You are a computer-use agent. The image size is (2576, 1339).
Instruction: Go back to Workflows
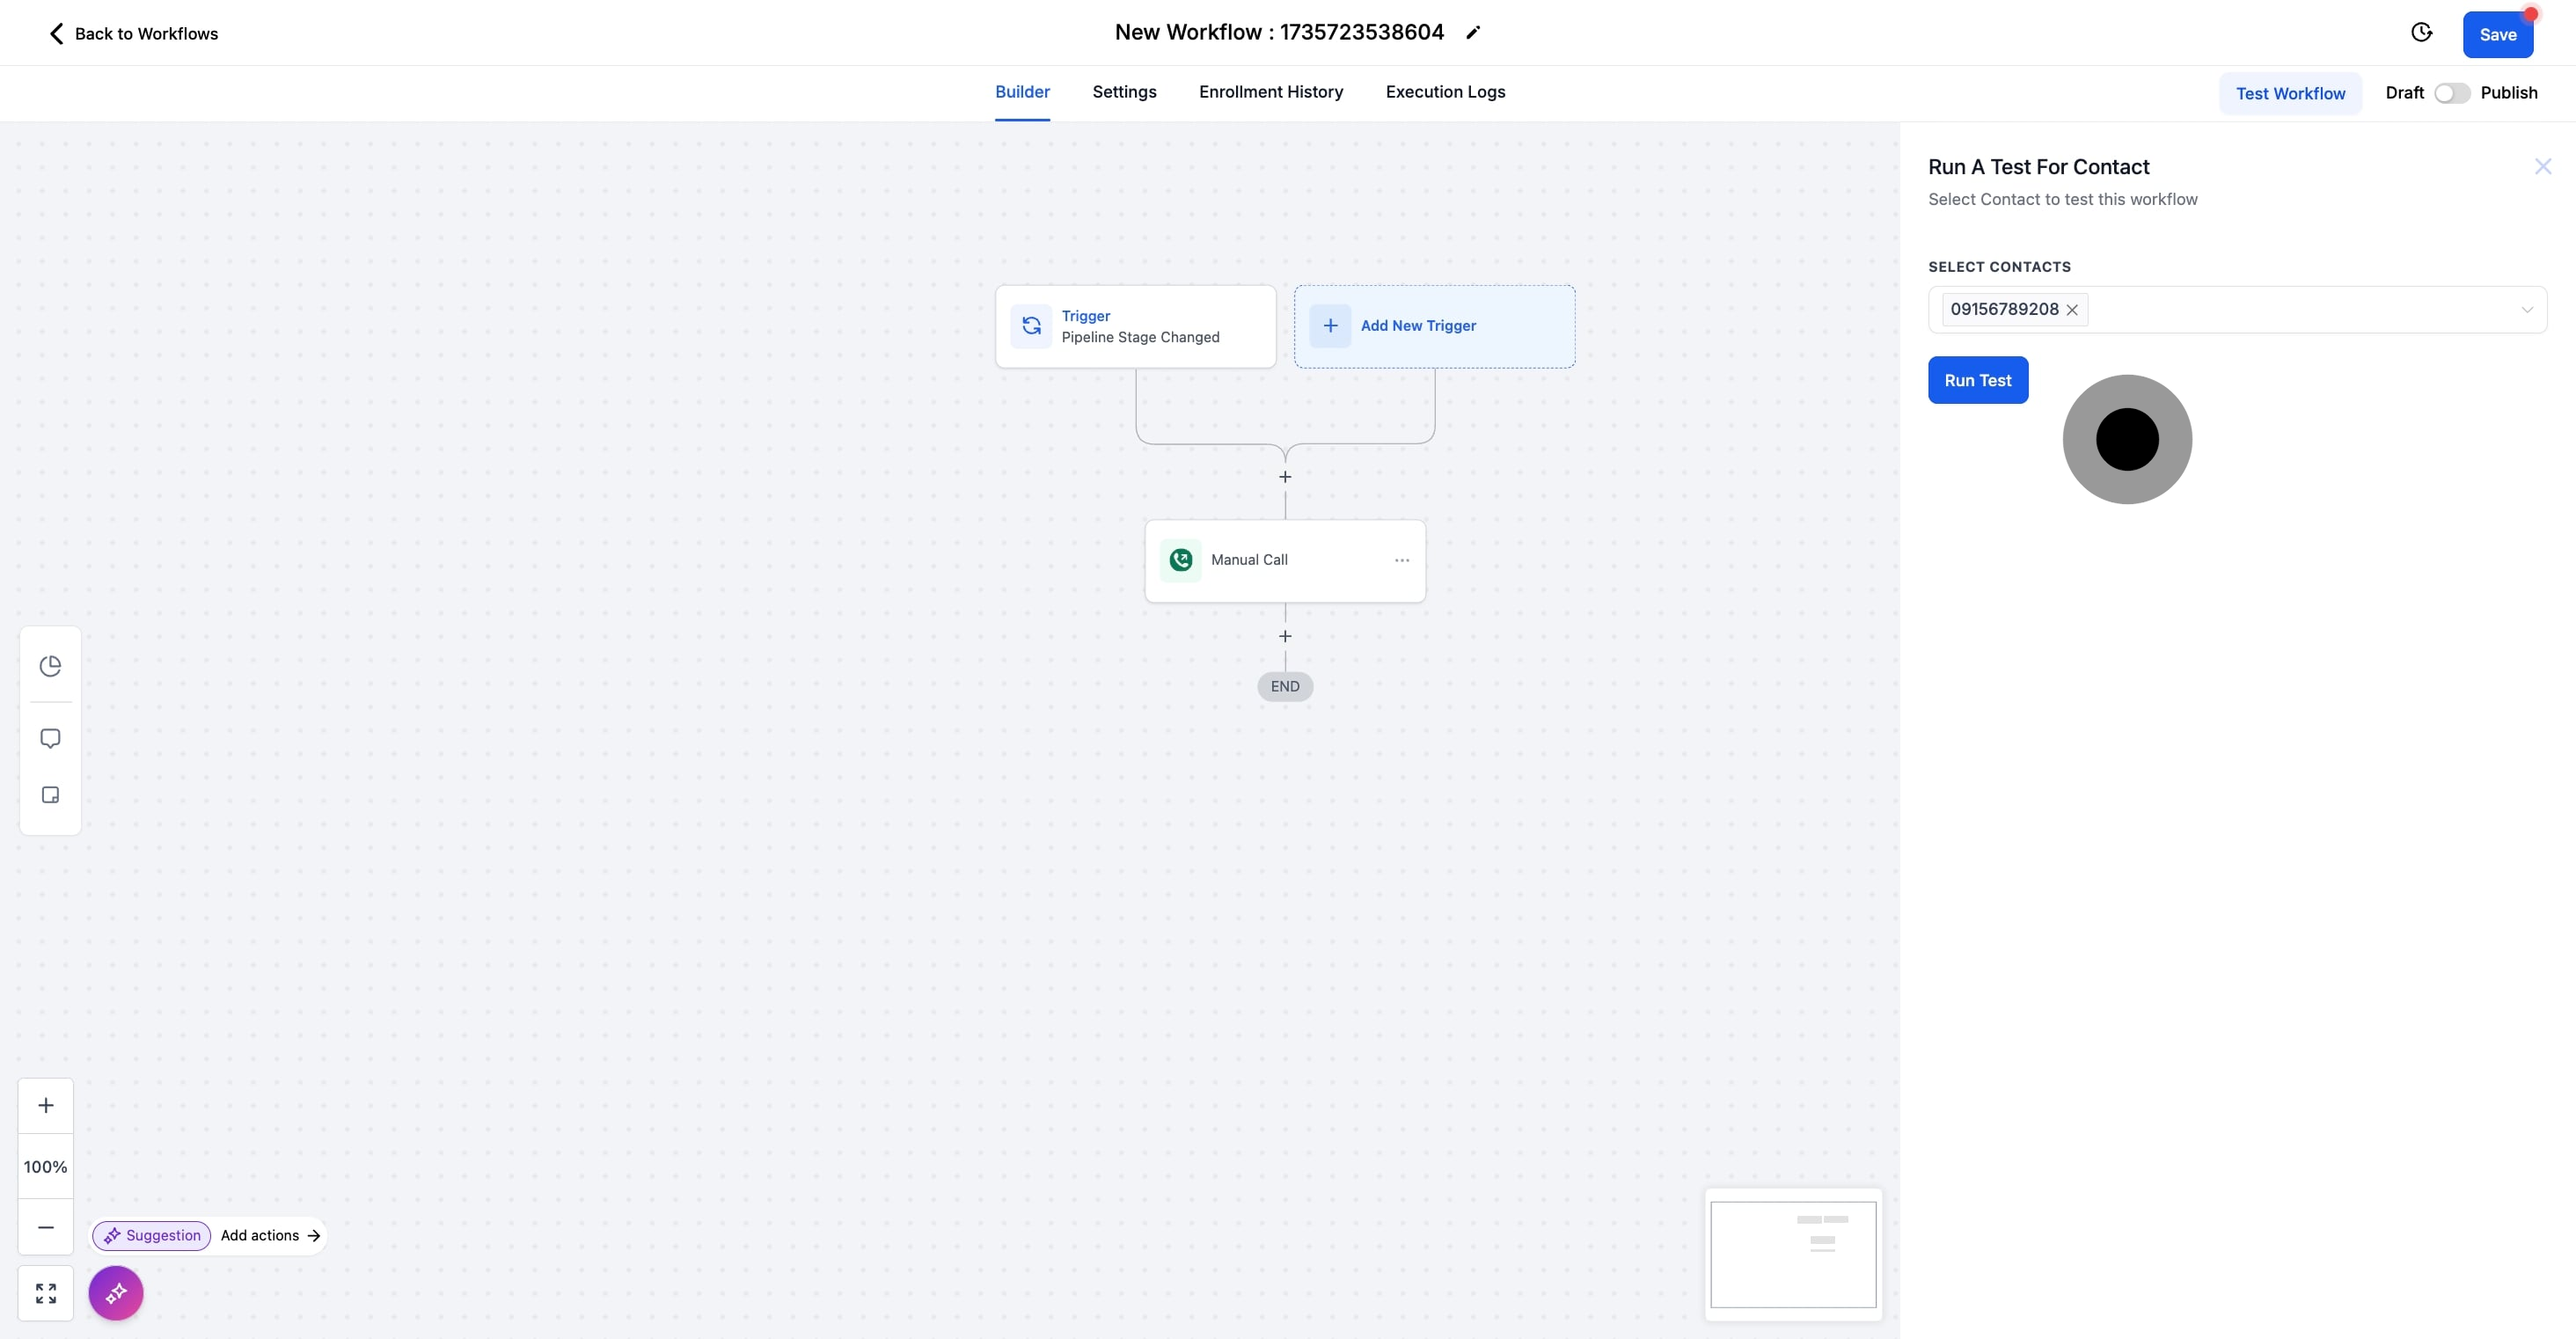click(134, 34)
